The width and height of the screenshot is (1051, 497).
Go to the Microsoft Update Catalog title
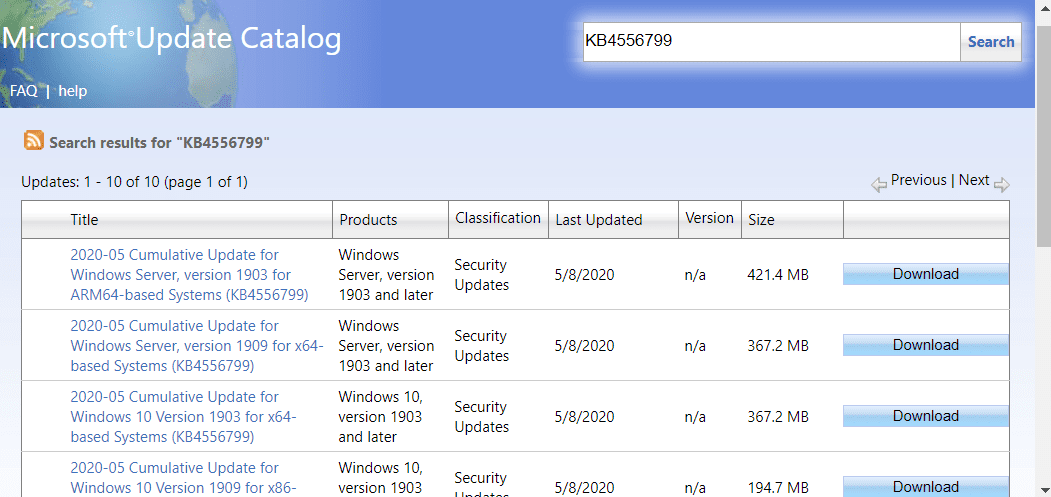pyautogui.click(x=171, y=40)
